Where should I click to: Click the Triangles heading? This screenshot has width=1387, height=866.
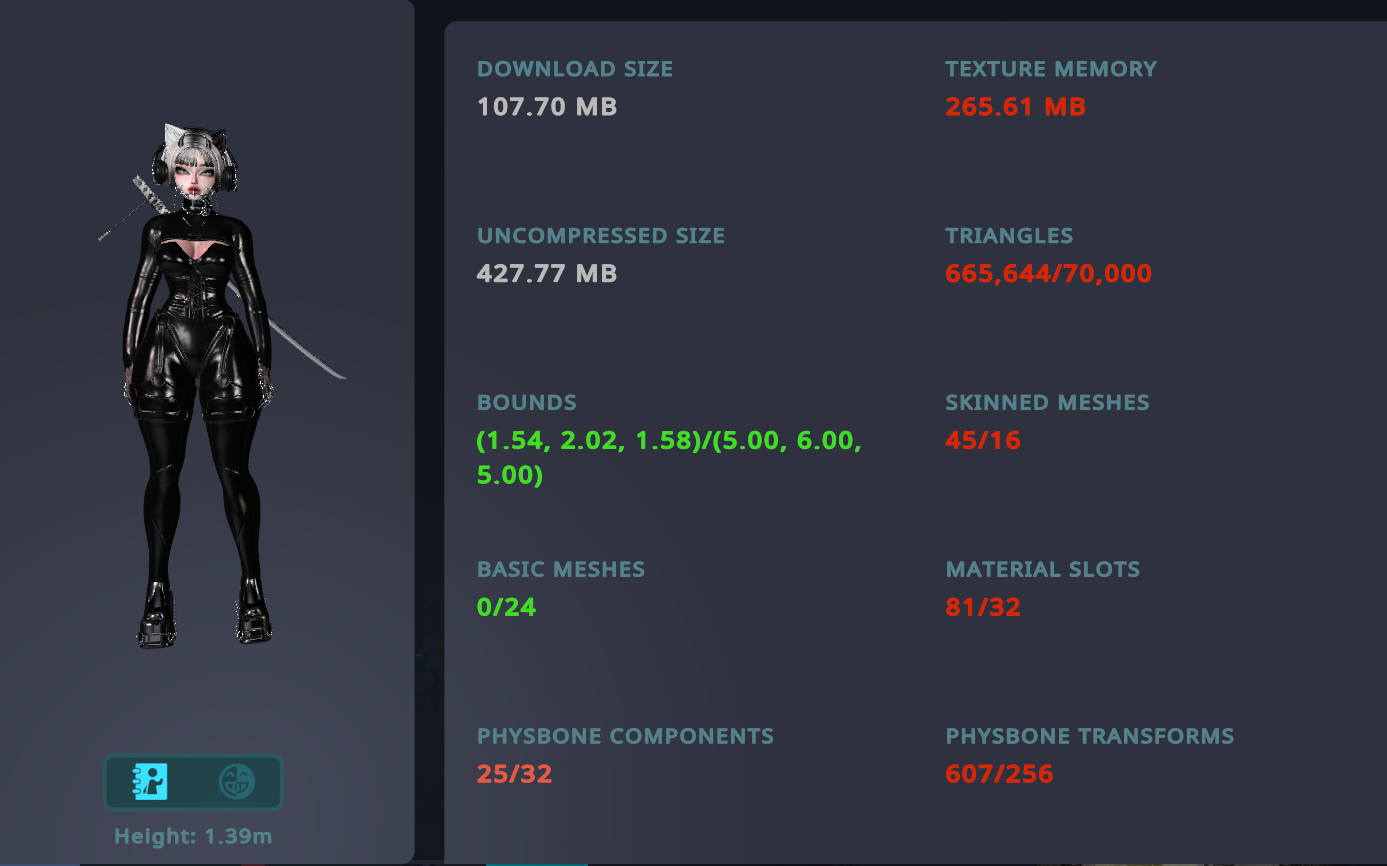1009,236
